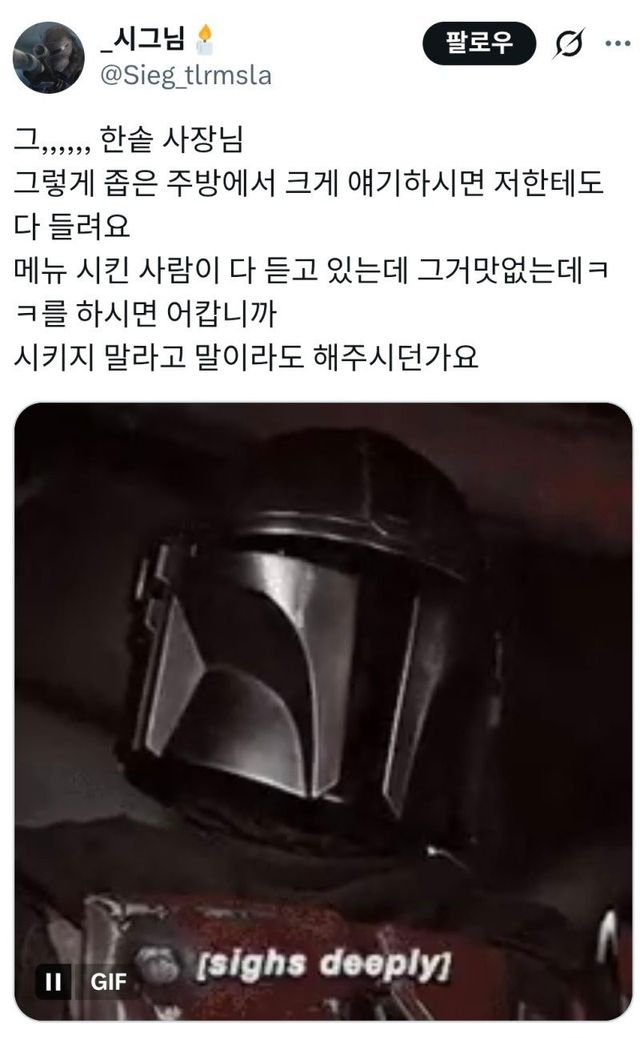This screenshot has width=640, height=1038.
Task: Click the line starting with 그렇게 좁은 주방에서
Action: (x=308, y=183)
